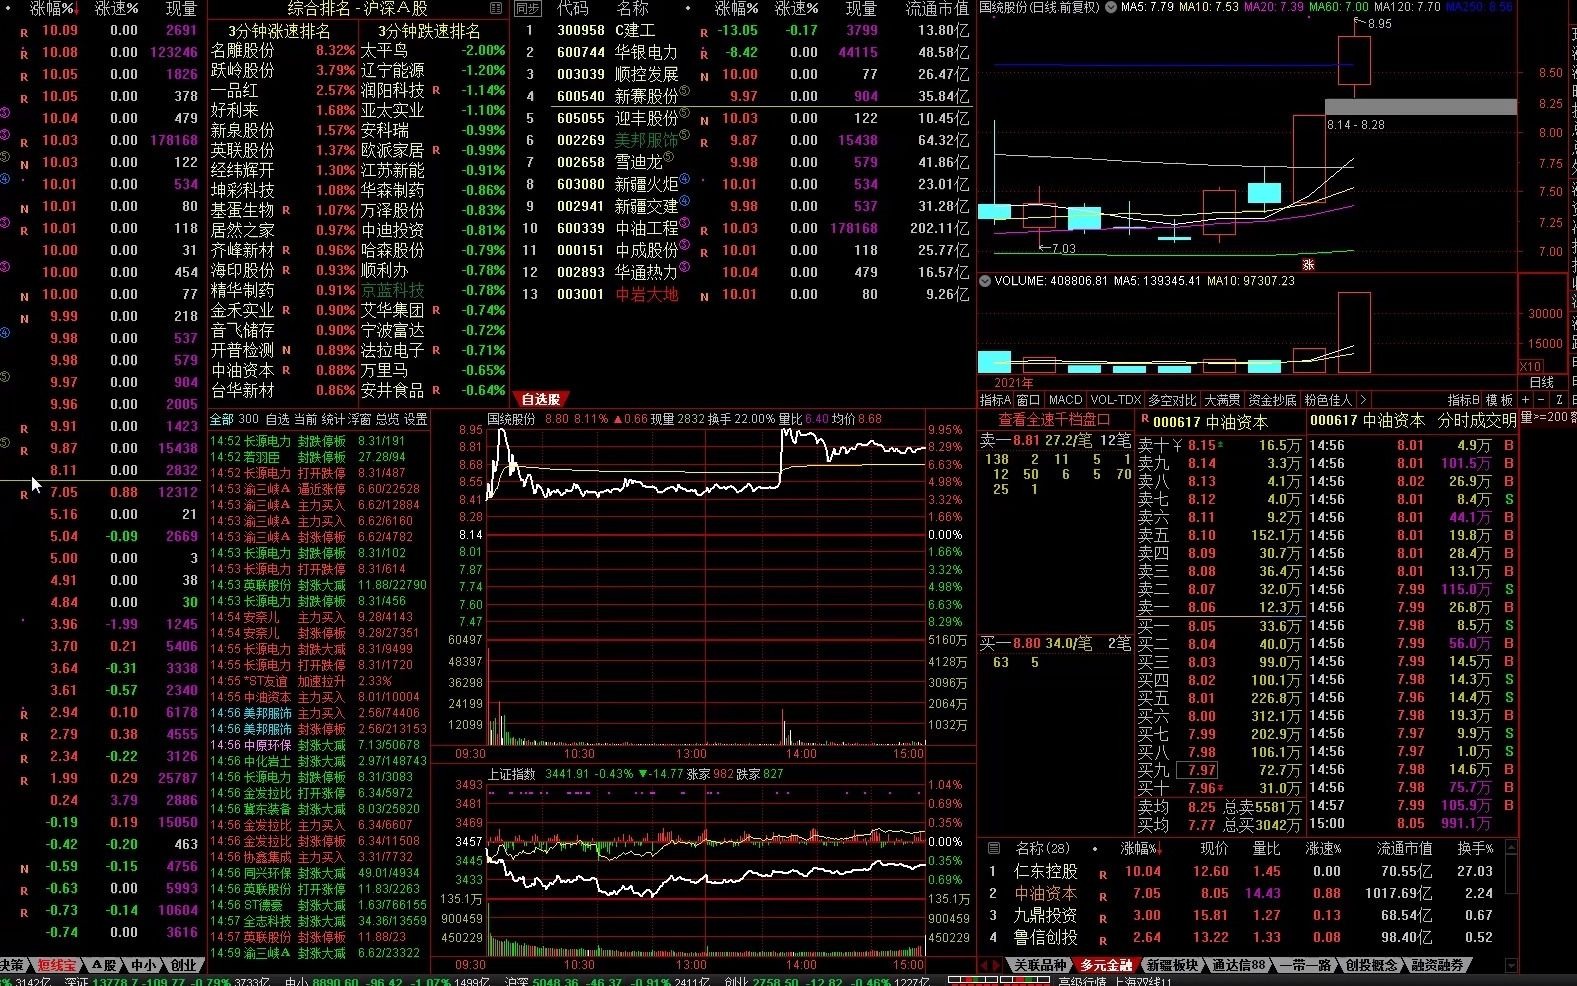Switch to the MACD indicator tab
The height and width of the screenshot is (986, 1577).
tap(1065, 399)
